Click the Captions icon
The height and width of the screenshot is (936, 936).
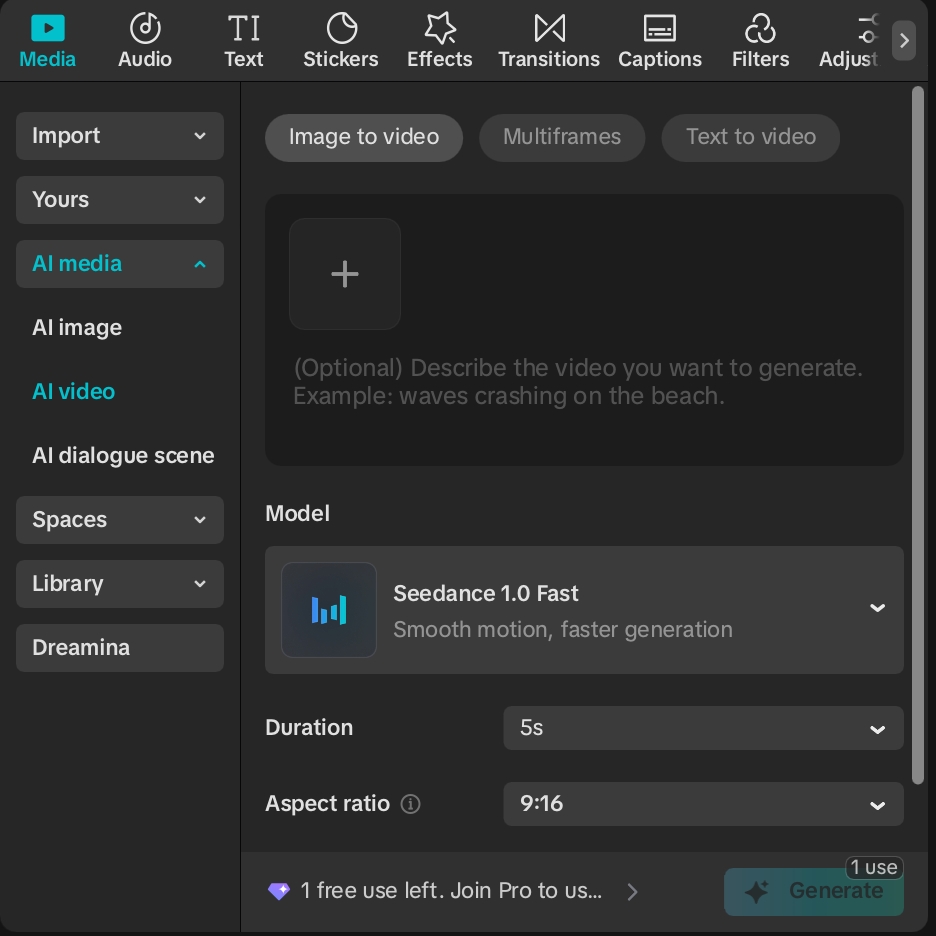(659, 28)
